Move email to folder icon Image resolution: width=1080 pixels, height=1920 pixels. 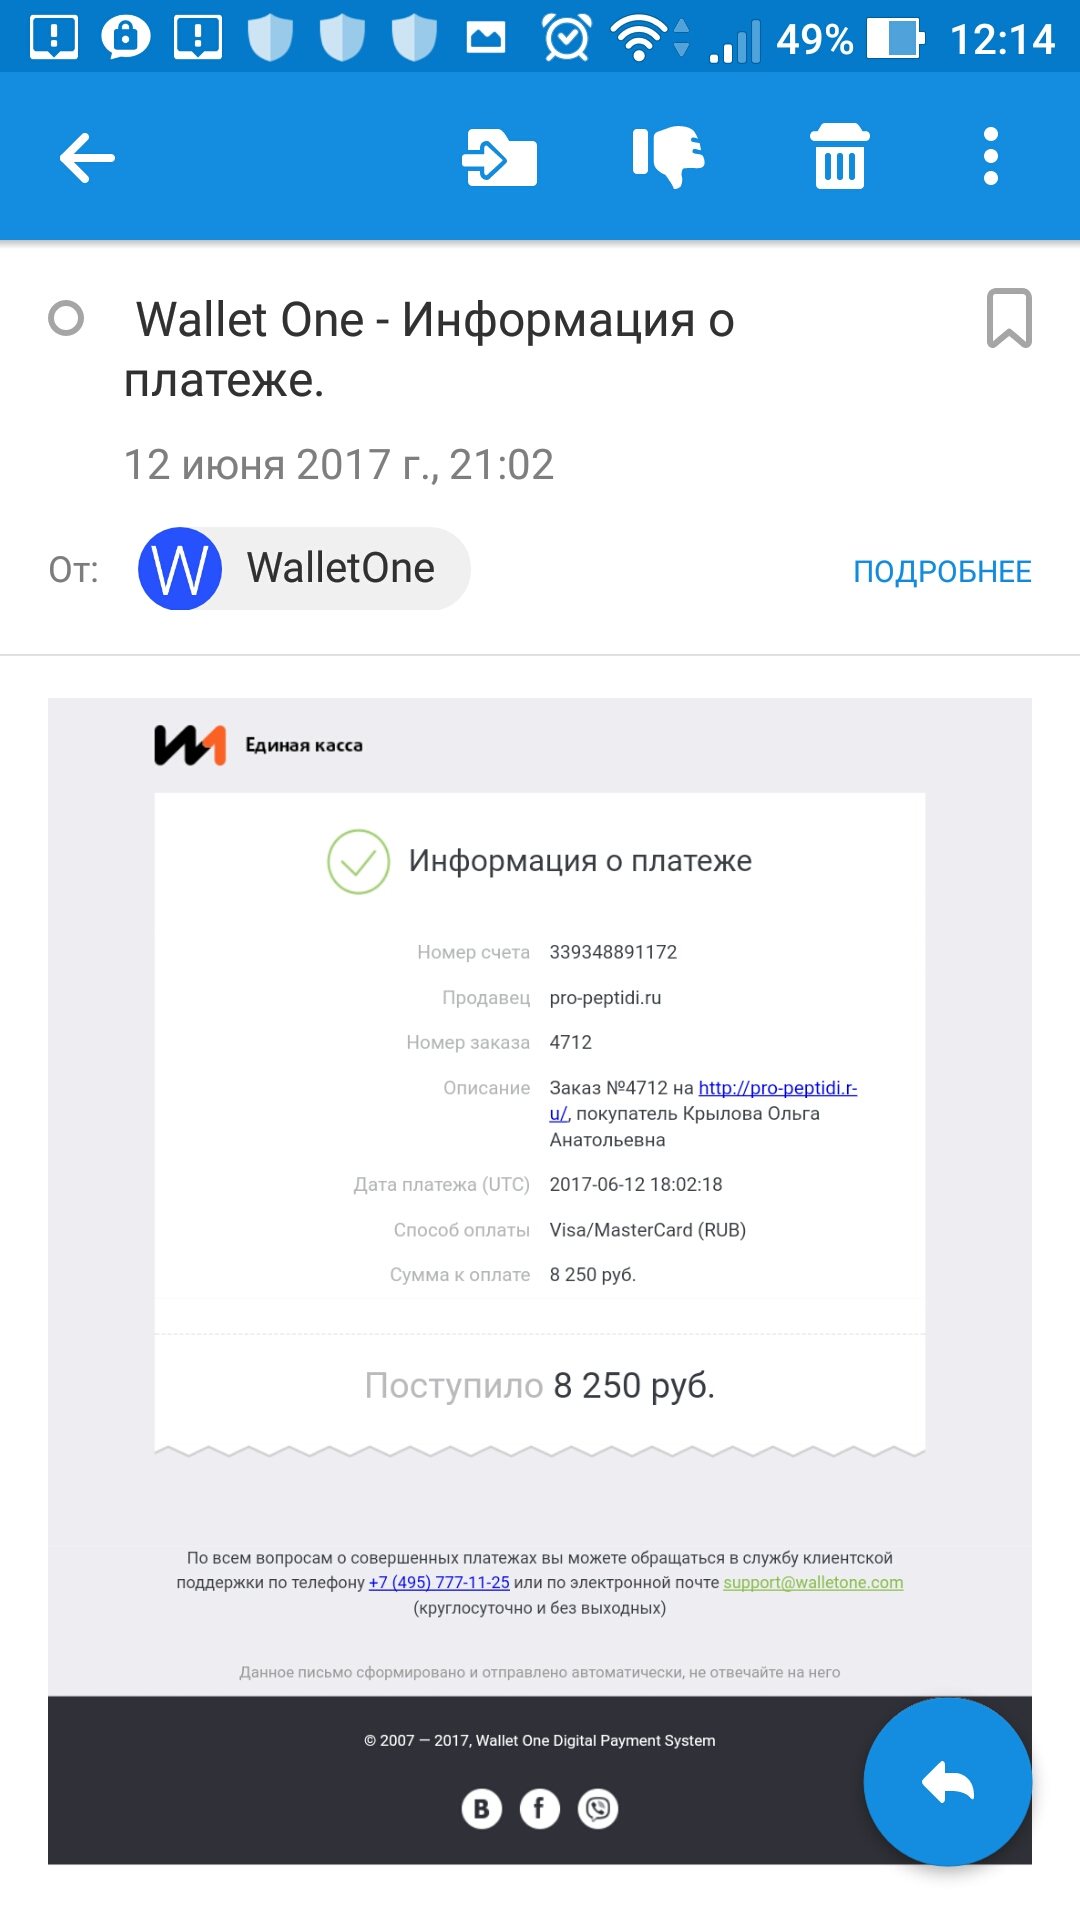point(500,157)
